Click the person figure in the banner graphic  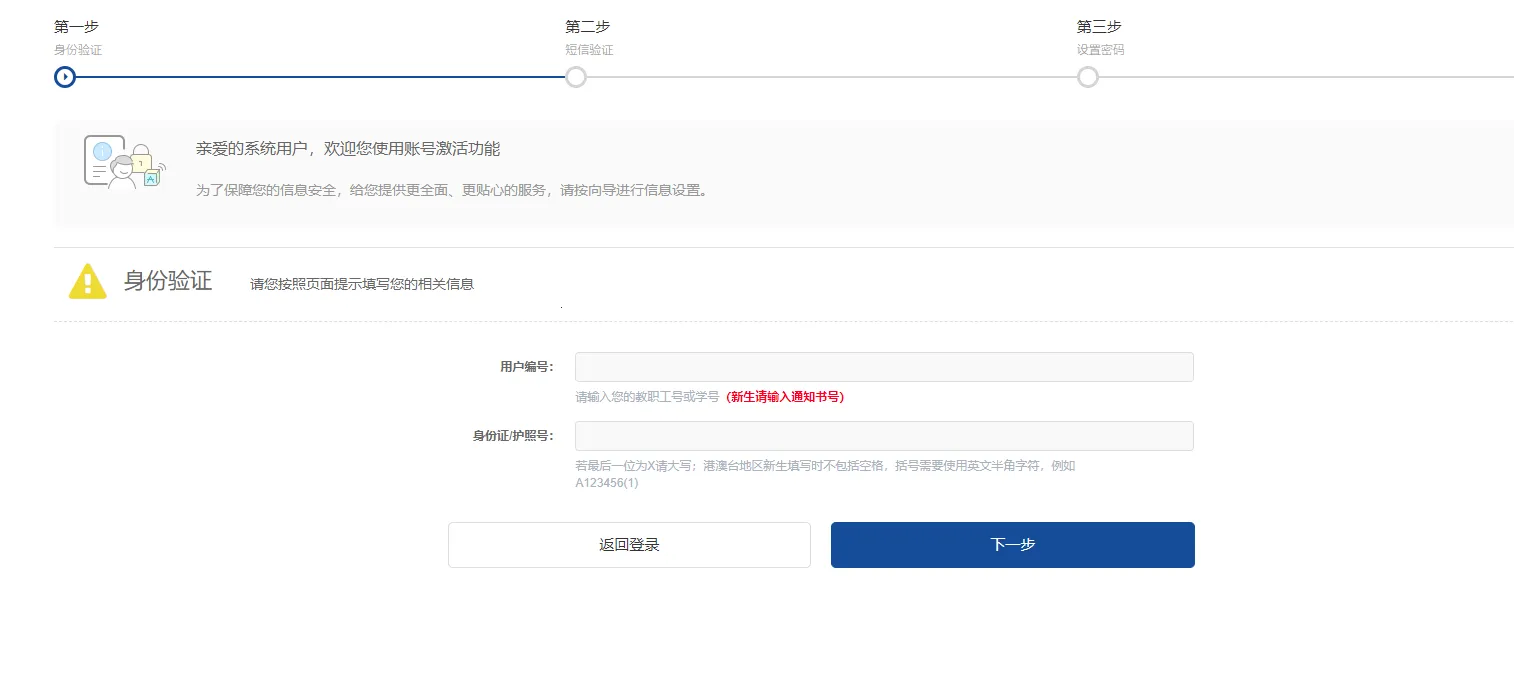click(122, 172)
